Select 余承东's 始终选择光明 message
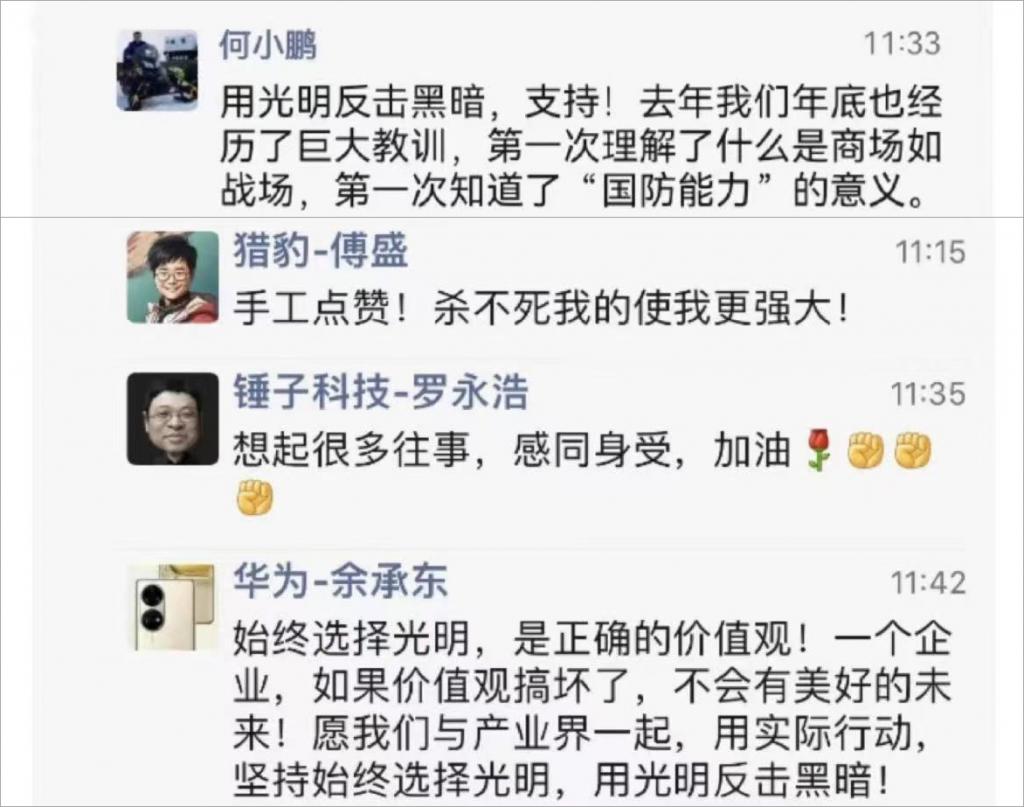The width and height of the screenshot is (1024, 807). (x=592, y=709)
